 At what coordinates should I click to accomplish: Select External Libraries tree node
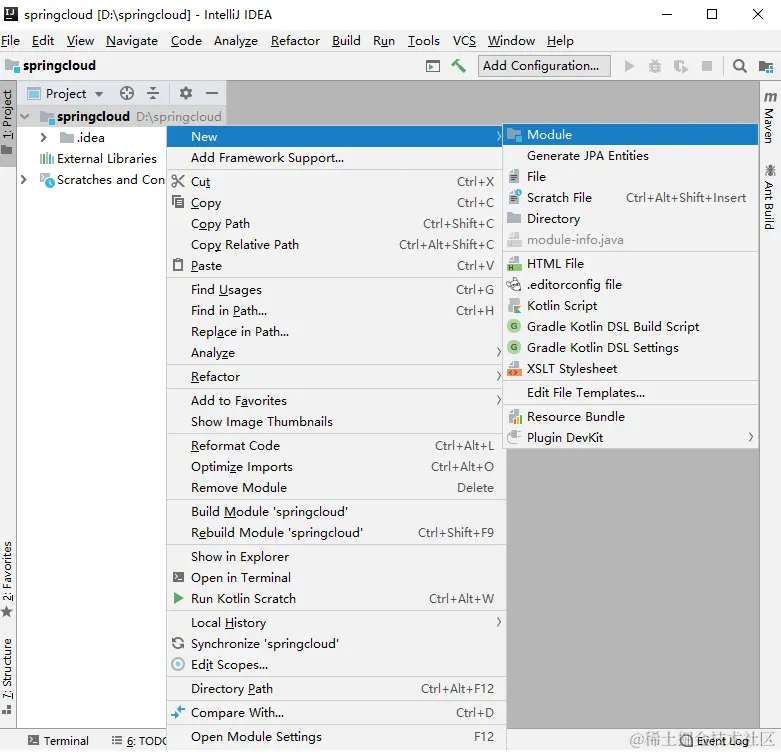click(x=98, y=158)
